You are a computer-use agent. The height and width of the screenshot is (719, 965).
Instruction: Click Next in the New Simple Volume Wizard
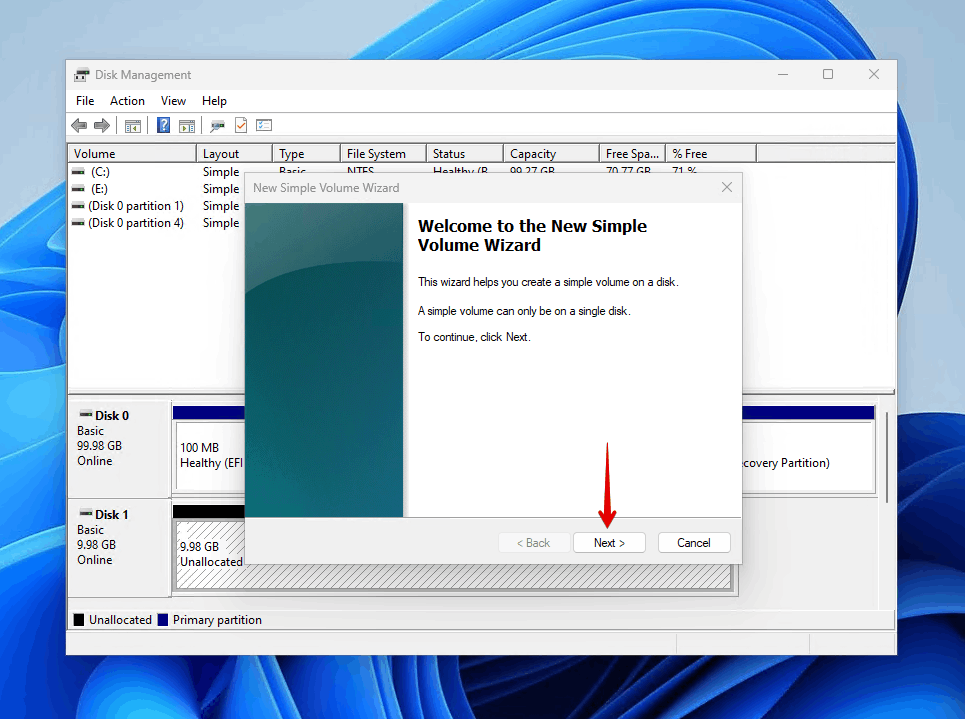609,542
